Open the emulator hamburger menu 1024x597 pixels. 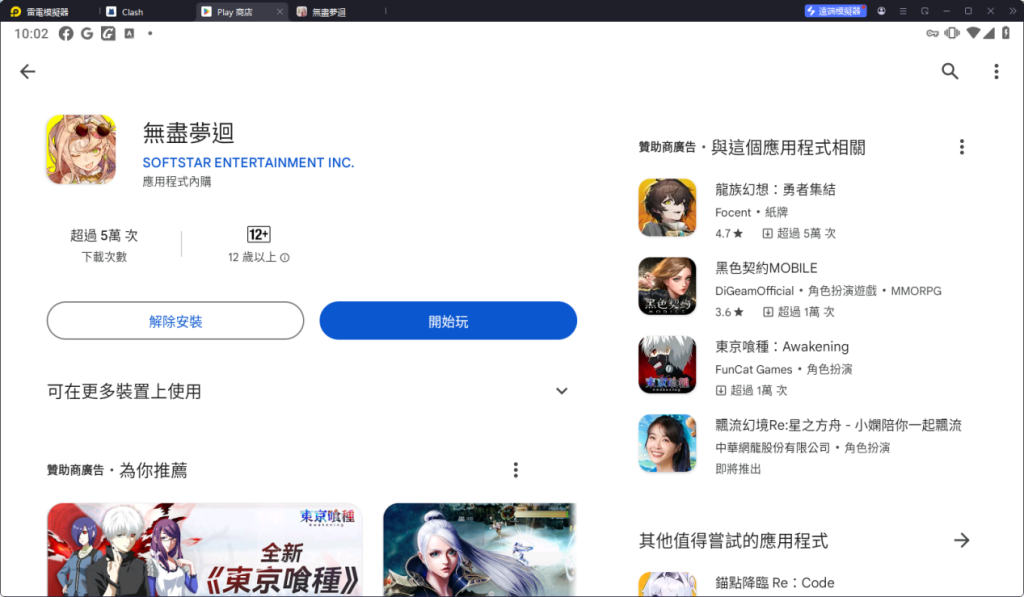[903, 11]
